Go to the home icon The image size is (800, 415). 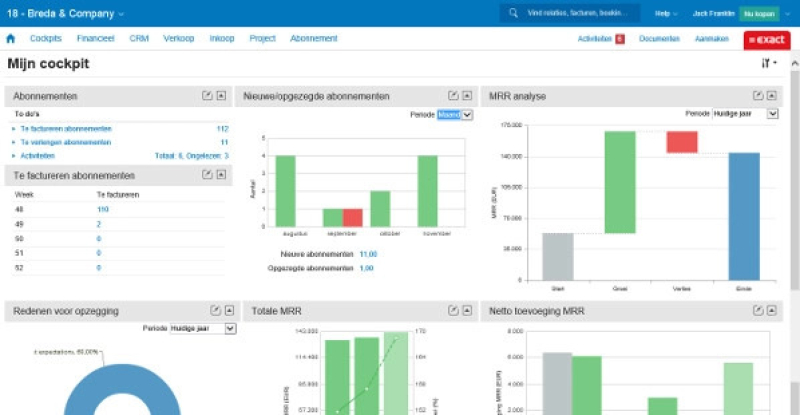[x=10, y=39]
